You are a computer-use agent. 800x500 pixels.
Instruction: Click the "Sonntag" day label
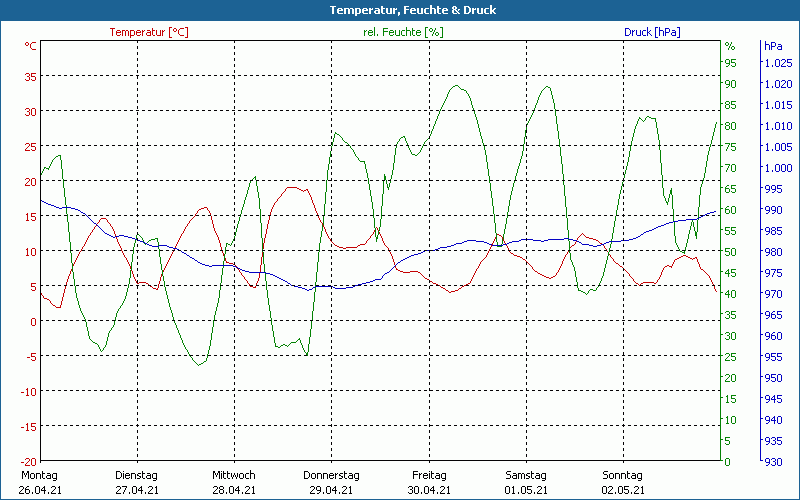[x=622, y=476]
